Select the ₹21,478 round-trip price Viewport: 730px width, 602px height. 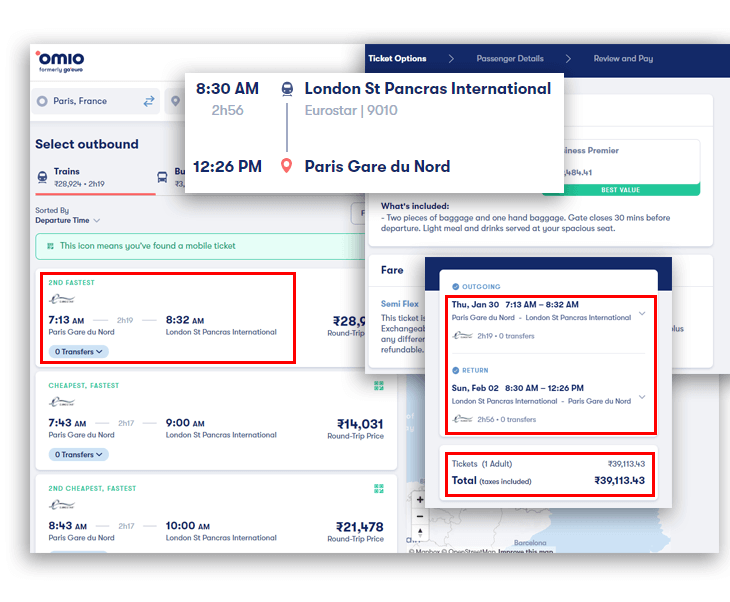pos(360,527)
